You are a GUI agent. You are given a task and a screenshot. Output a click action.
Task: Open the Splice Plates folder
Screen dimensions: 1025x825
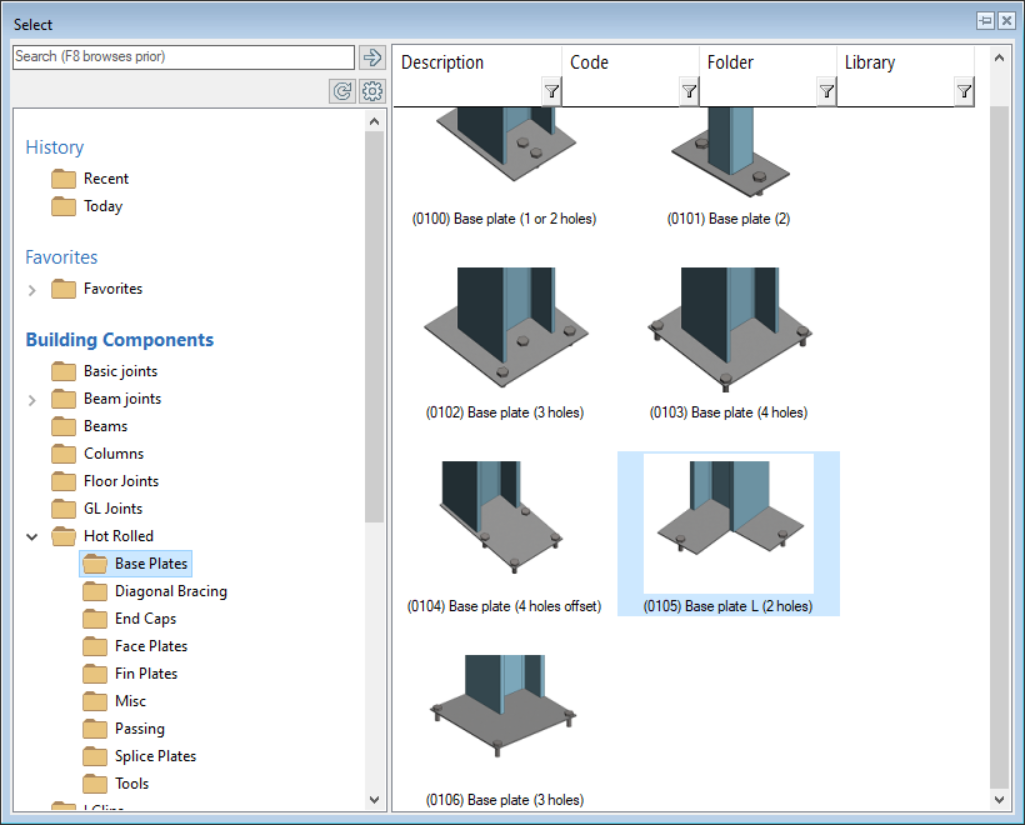click(155, 756)
